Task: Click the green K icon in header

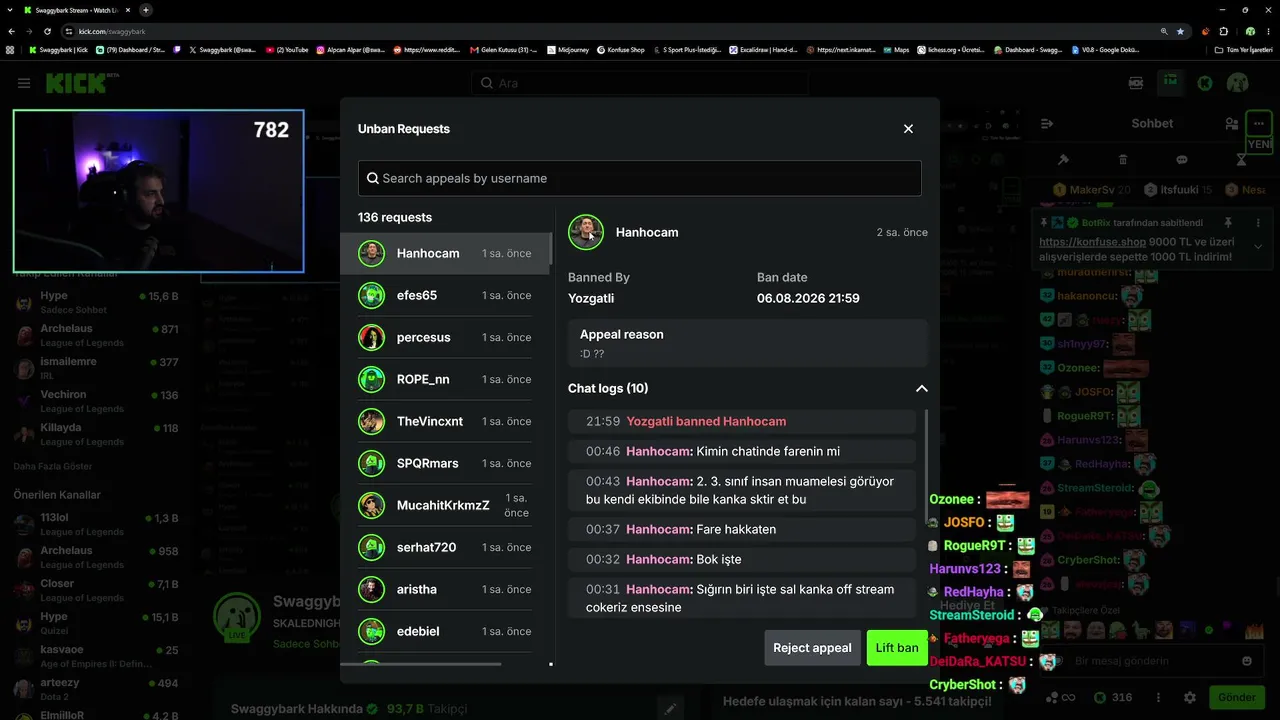Action: (1205, 83)
